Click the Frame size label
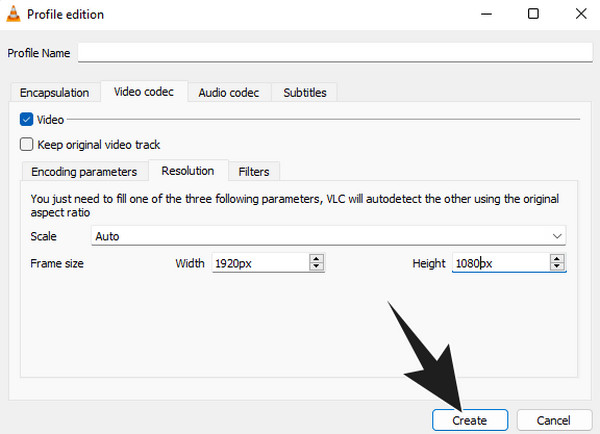The image size is (600, 434). point(57,263)
